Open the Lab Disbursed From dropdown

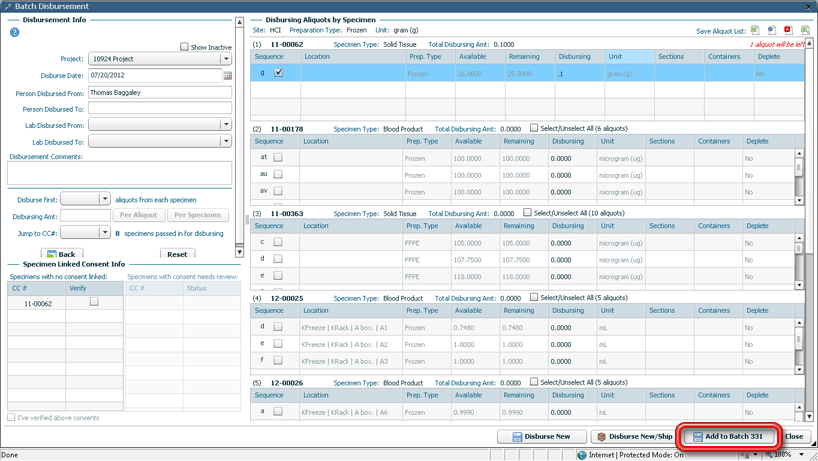click(x=226, y=124)
